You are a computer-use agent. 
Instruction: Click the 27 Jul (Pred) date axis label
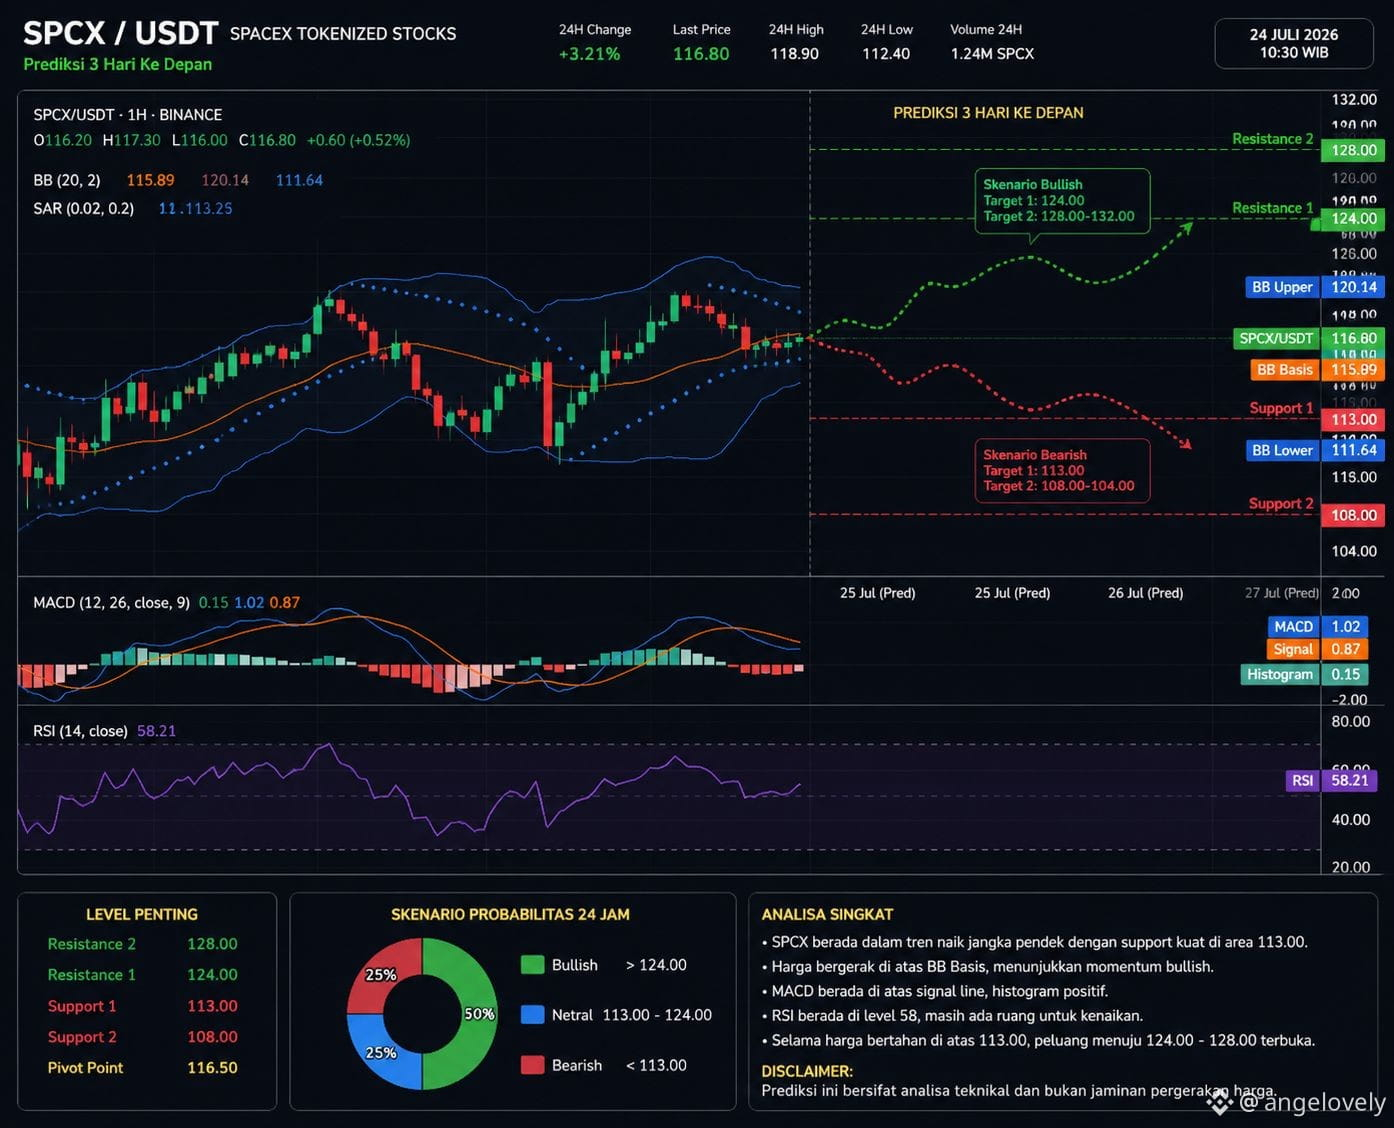coord(1282,593)
